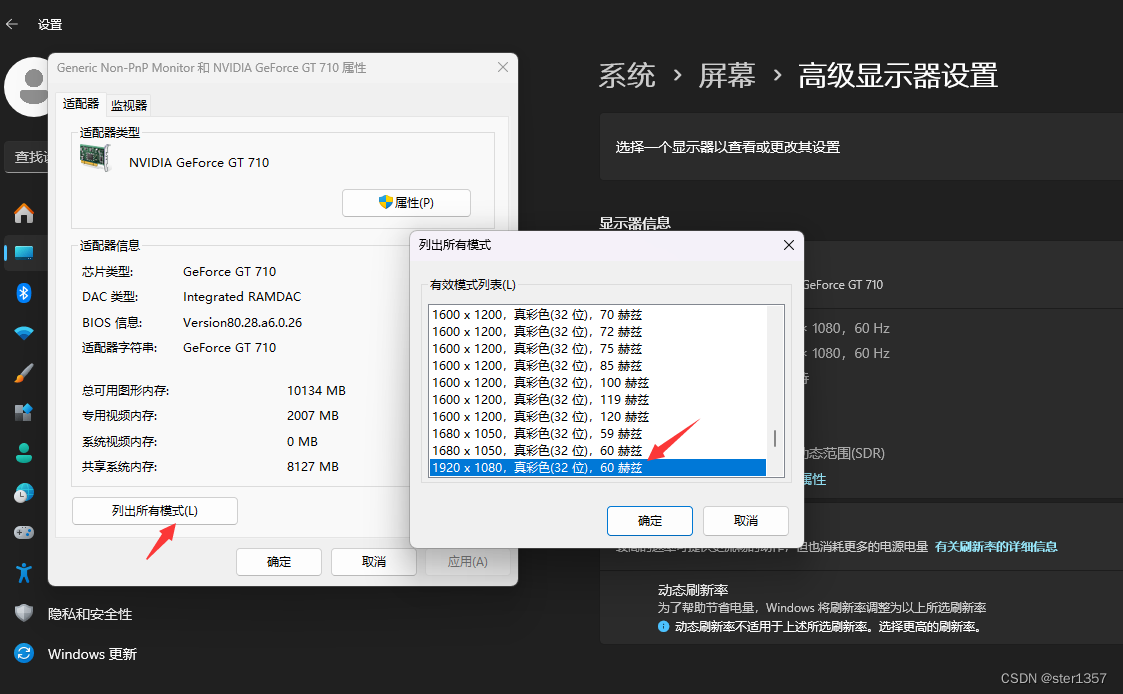The image size is (1123, 694).
Task: Open the Gaming controller icon in sidebar
Action: pos(24,532)
